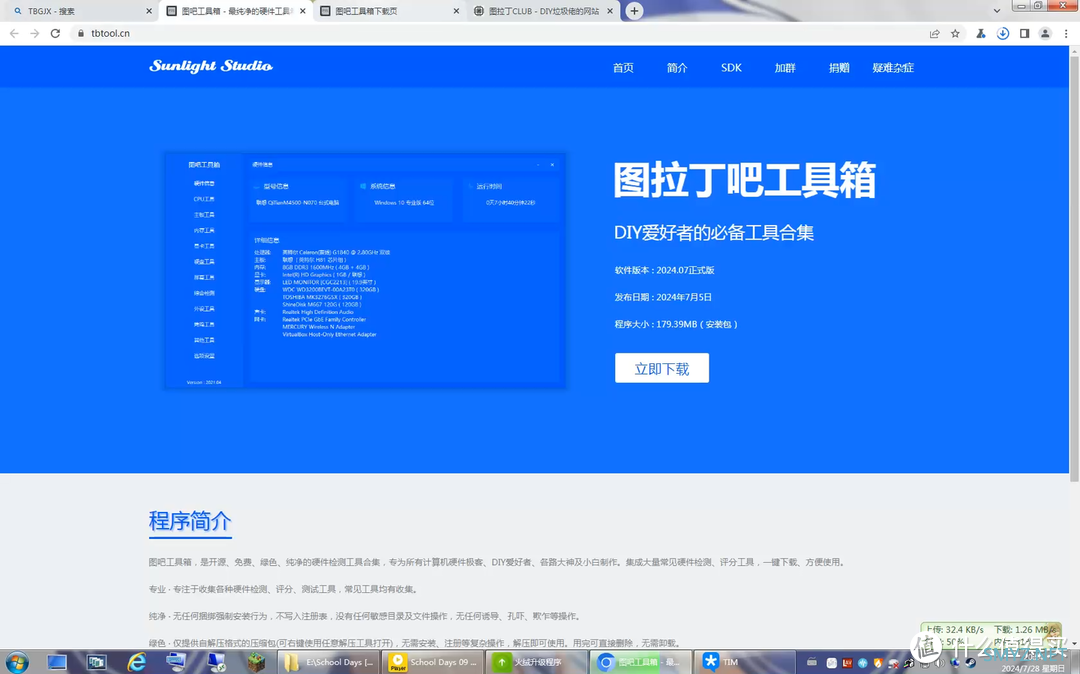Switch to the TBGJX - 搜索 tab
The height and width of the screenshot is (674, 1080).
pos(79,11)
